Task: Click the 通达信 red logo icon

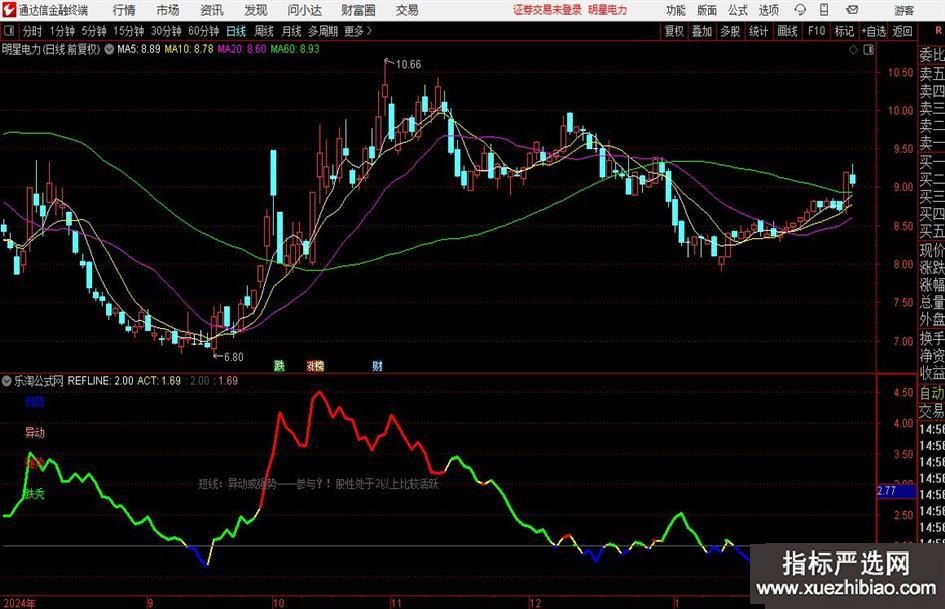Action: tap(9, 10)
